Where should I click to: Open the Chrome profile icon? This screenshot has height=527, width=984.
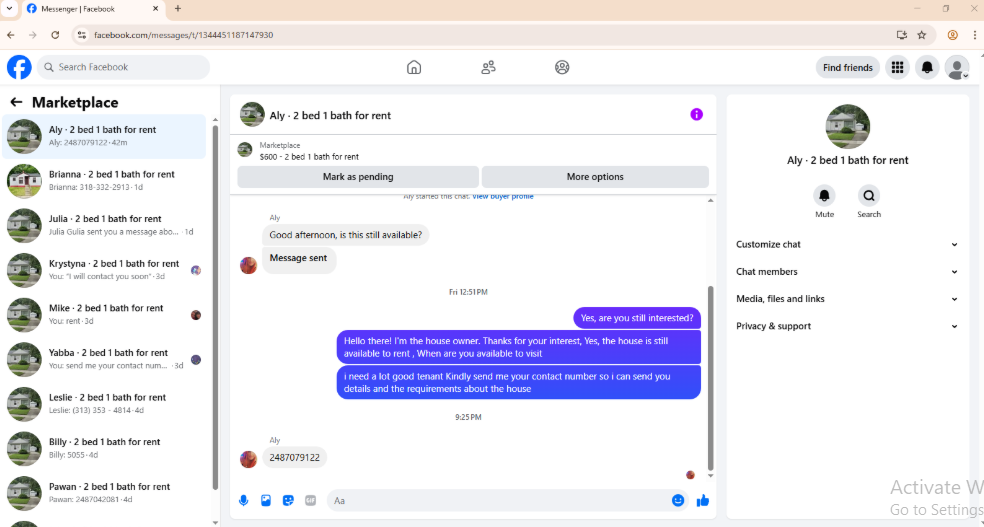click(x=953, y=35)
